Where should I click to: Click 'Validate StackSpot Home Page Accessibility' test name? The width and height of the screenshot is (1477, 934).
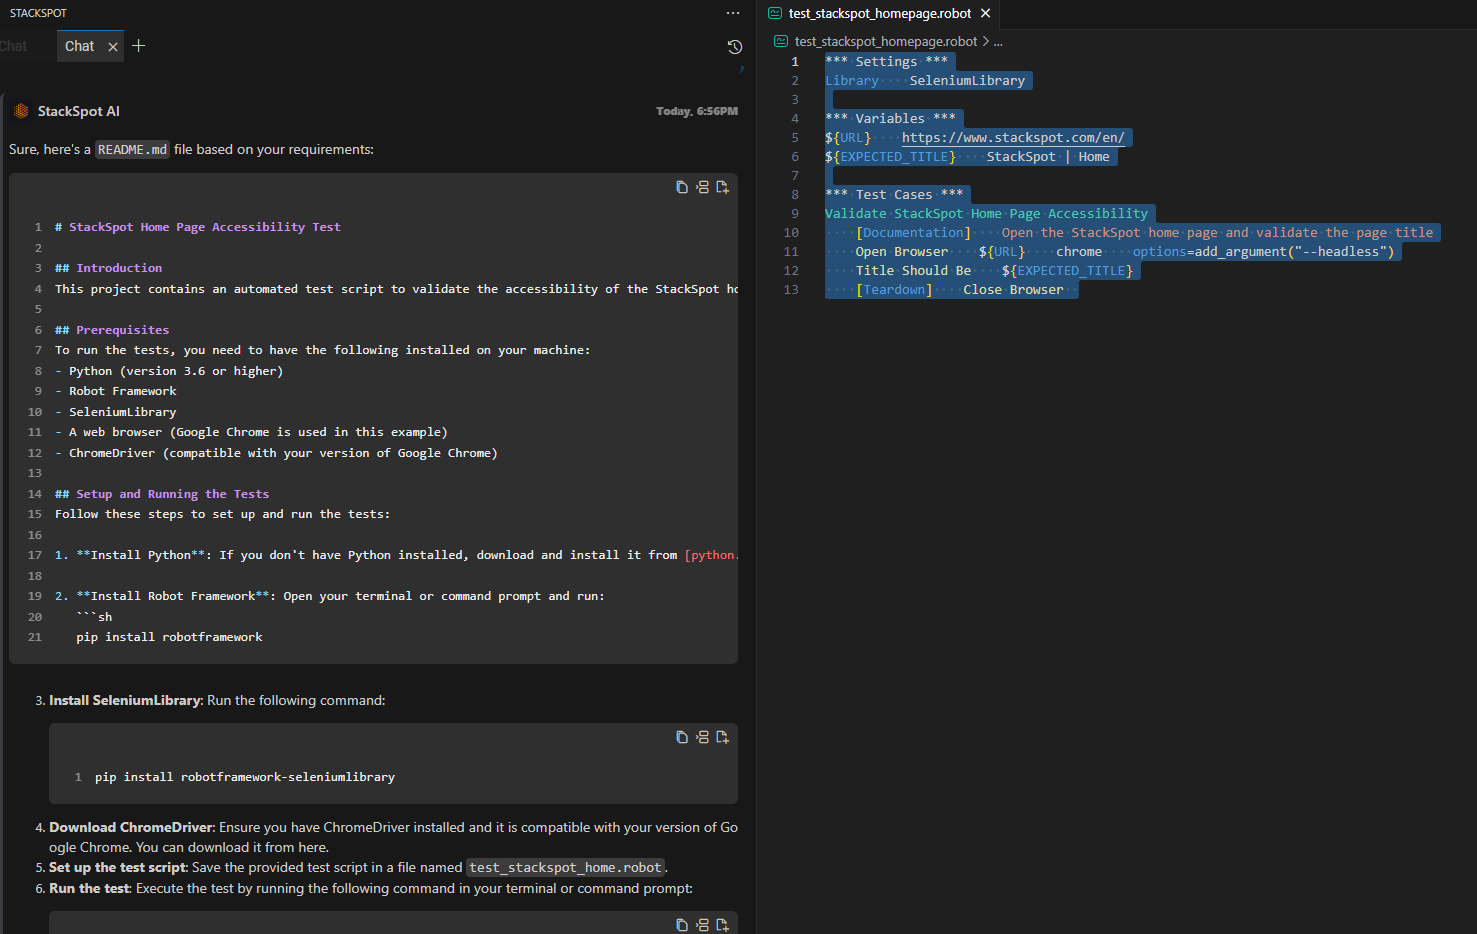click(x=986, y=214)
